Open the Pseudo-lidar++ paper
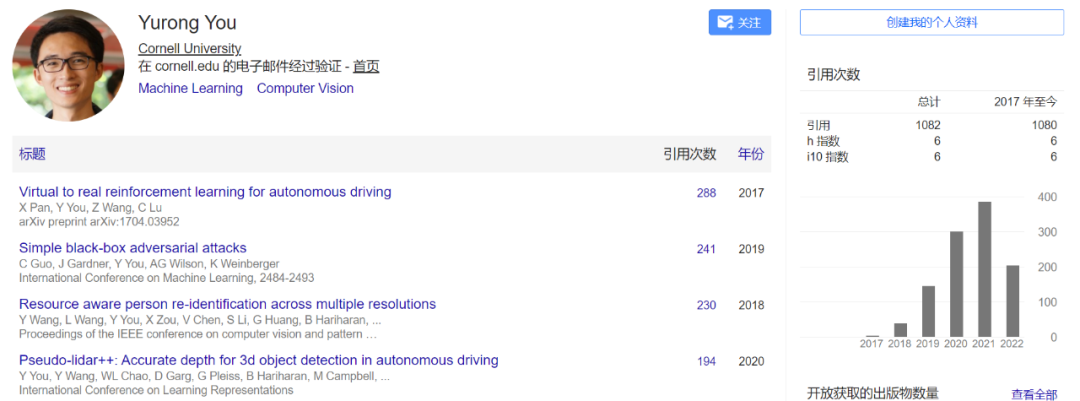 pyautogui.click(x=258, y=360)
